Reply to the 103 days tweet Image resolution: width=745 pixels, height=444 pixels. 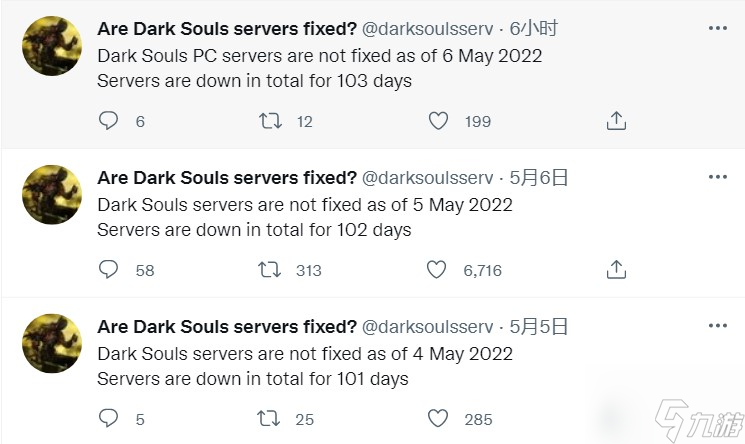108,120
